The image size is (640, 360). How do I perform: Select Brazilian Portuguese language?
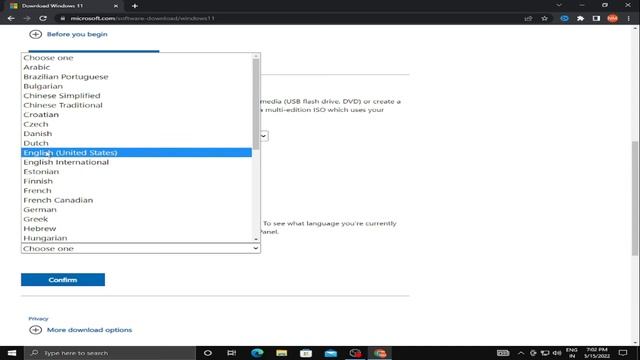pos(136,77)
